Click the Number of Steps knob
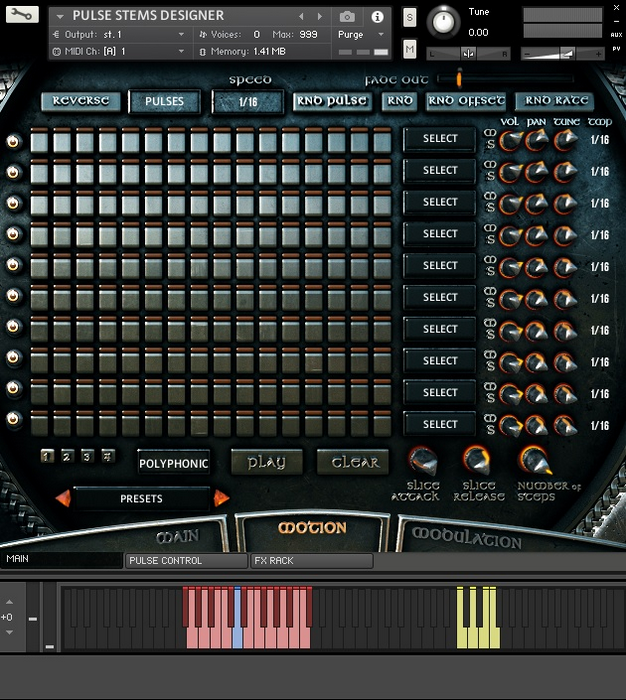The image size is (626, 700). [x=534, y=460]
